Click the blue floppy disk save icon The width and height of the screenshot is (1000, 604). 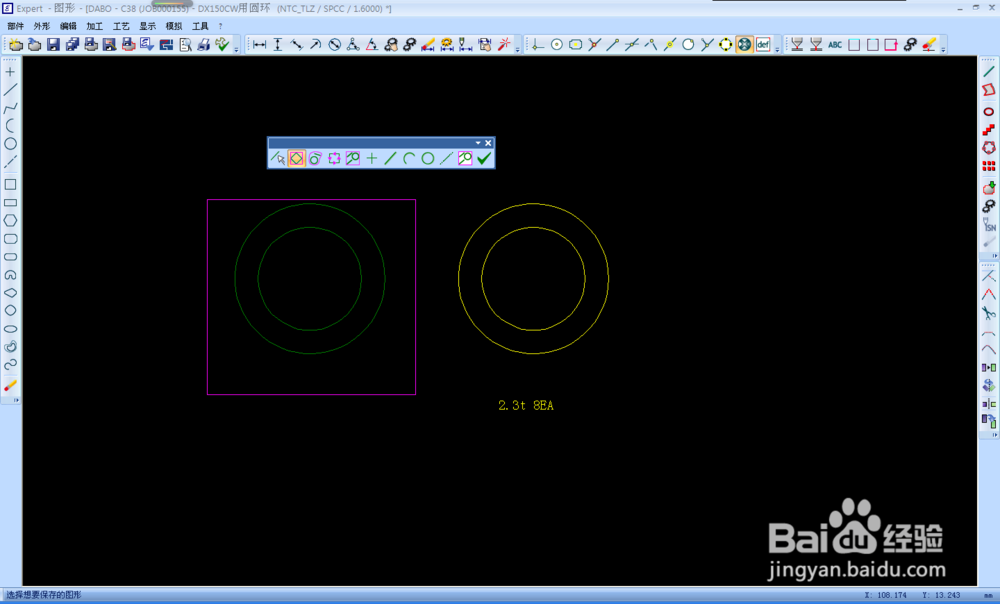(x=54, y=45)
